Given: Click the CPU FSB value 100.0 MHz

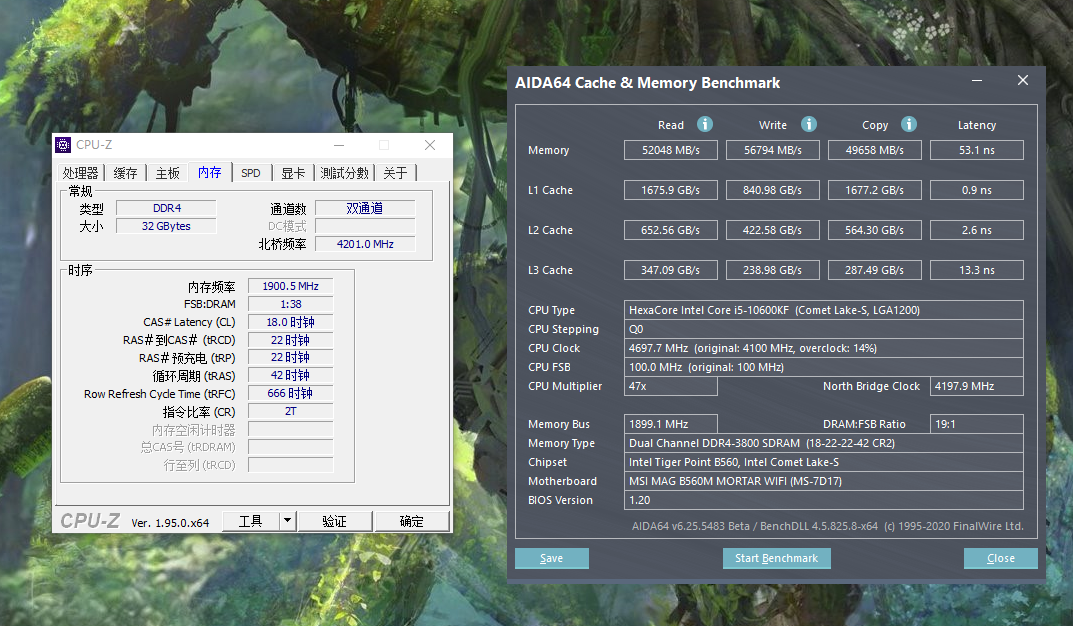Looking at the screenshot, I should [823, 367].
